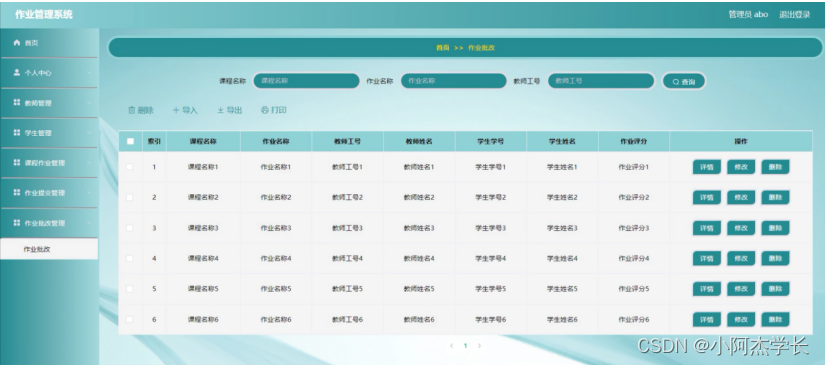Click the grid icon beside 教师管理
The height and width of the screenshot is (365, 825).
pos(17,103)
